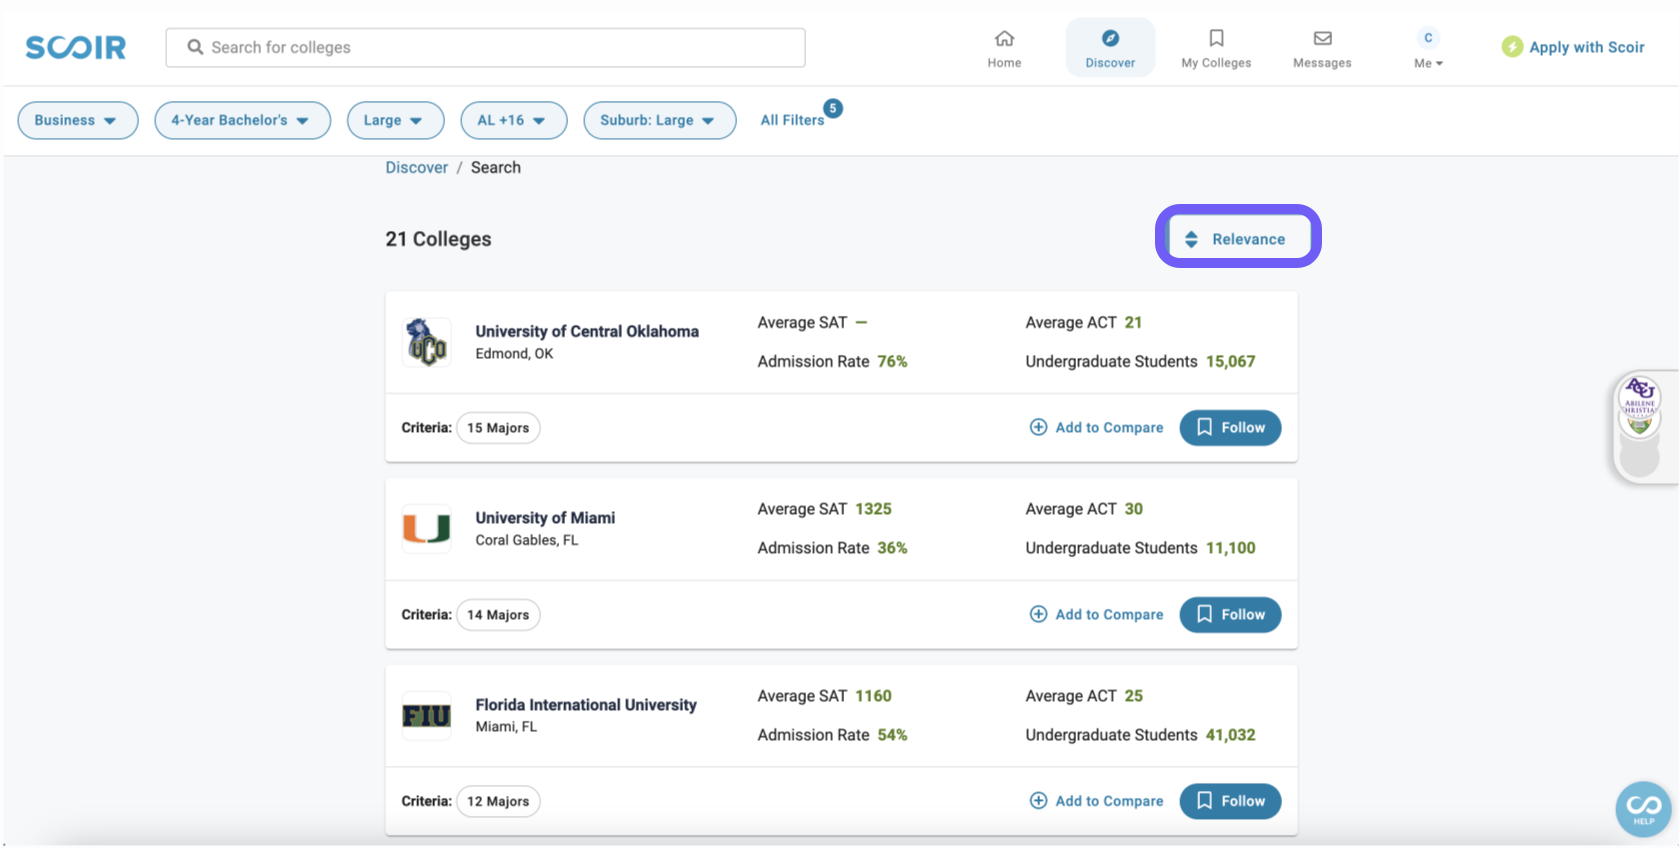Go to the Home tab
Image resolution: width=1680 pixels, height=848 pixels.
tap(1004, 48)
